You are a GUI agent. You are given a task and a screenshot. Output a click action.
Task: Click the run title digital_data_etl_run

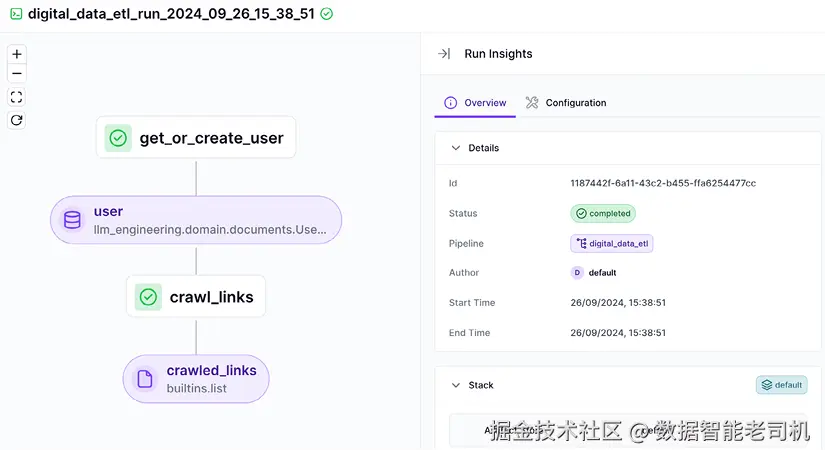(171, 14)
